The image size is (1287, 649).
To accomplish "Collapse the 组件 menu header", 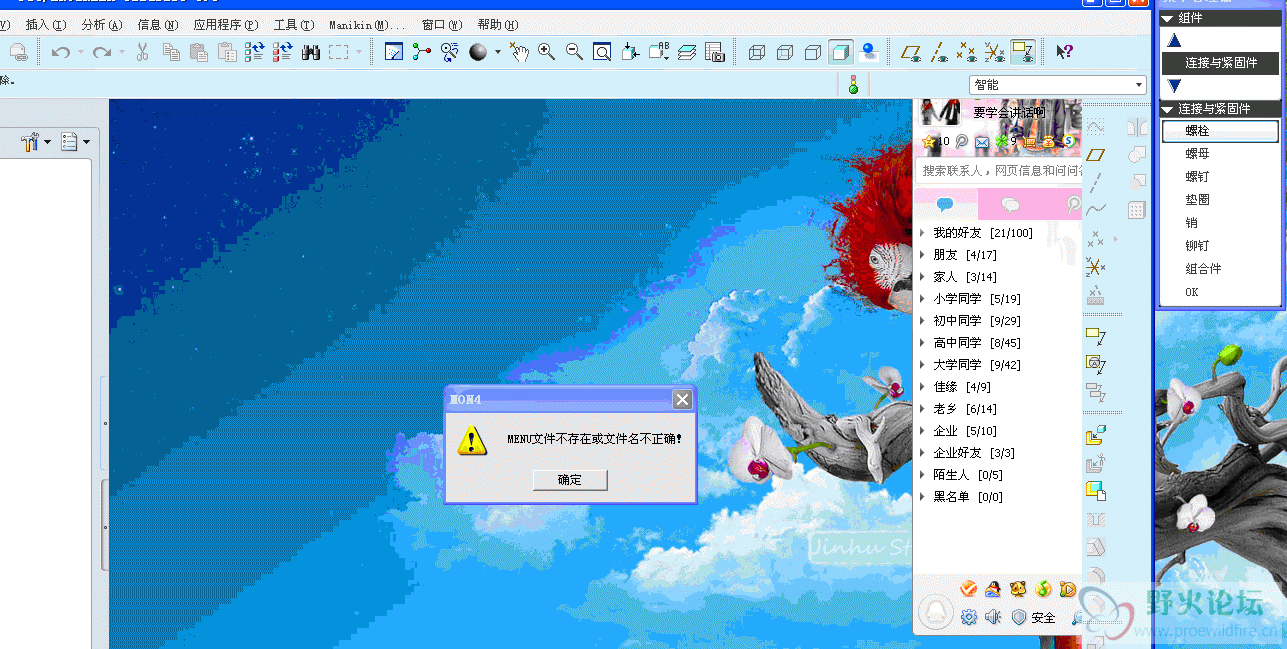I will [x=1219, y=18].
